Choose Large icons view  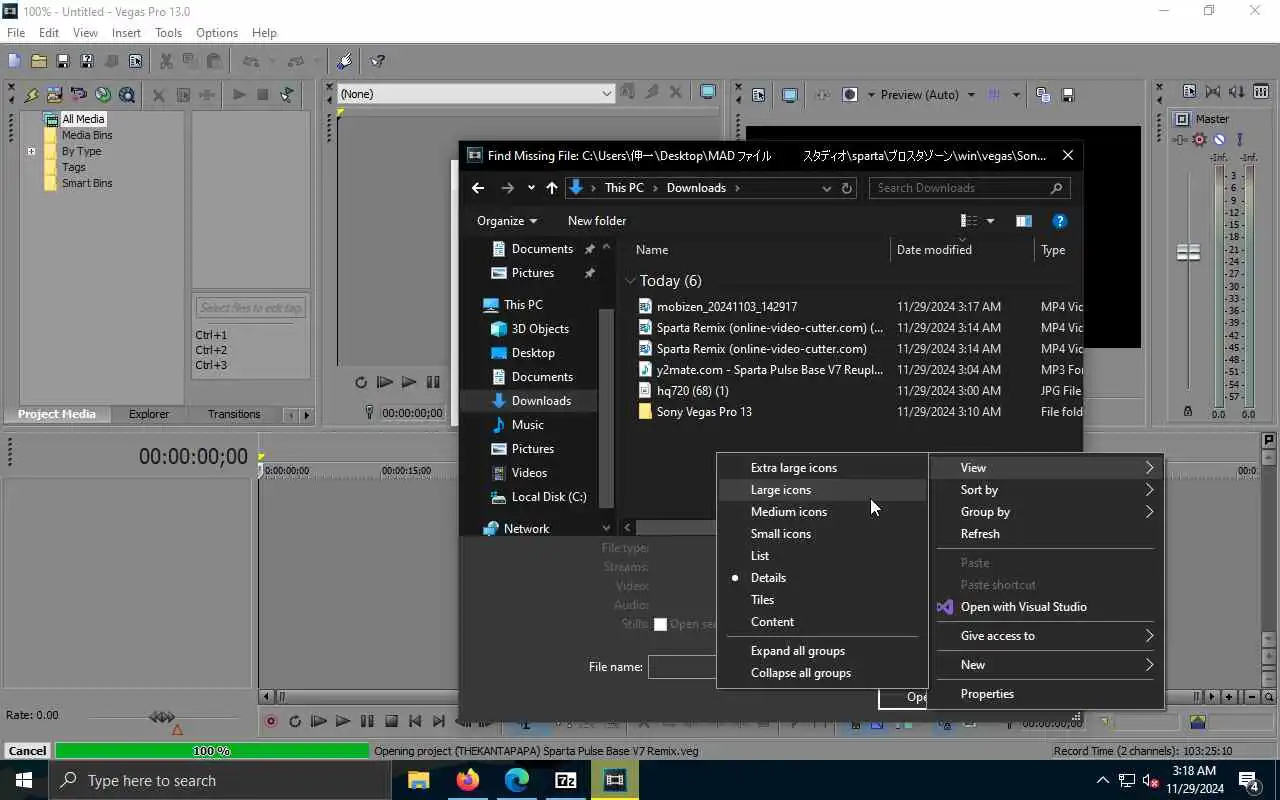click(x=780, y=490)
